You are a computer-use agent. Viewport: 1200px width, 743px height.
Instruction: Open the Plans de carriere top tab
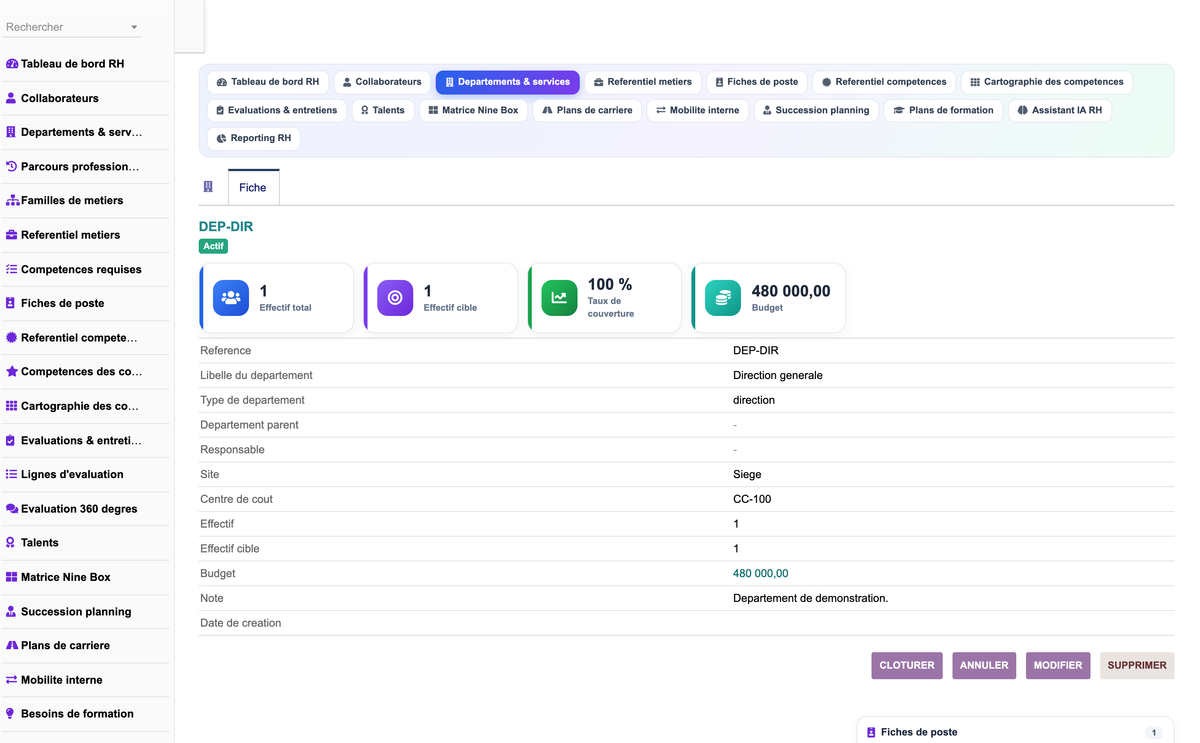[587, 110]
